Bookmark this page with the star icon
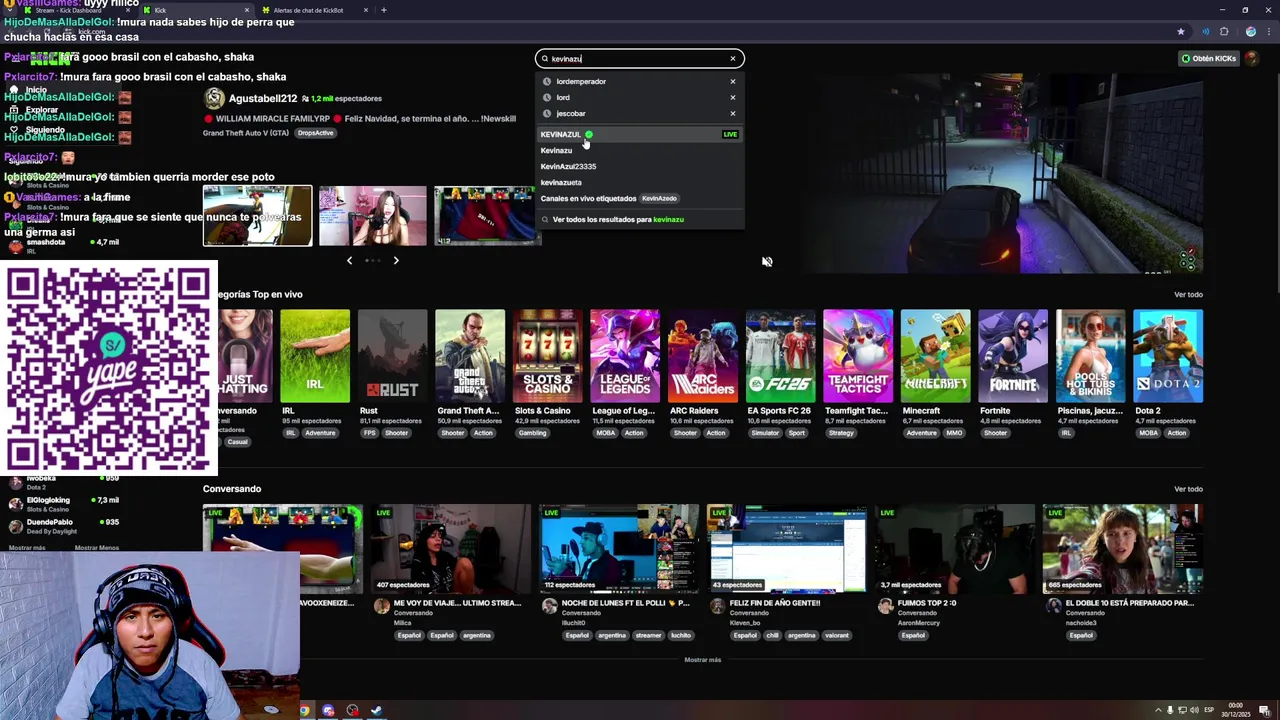Image resolution: width=1280 pixels, height=720 pixels. point(1181,31)
